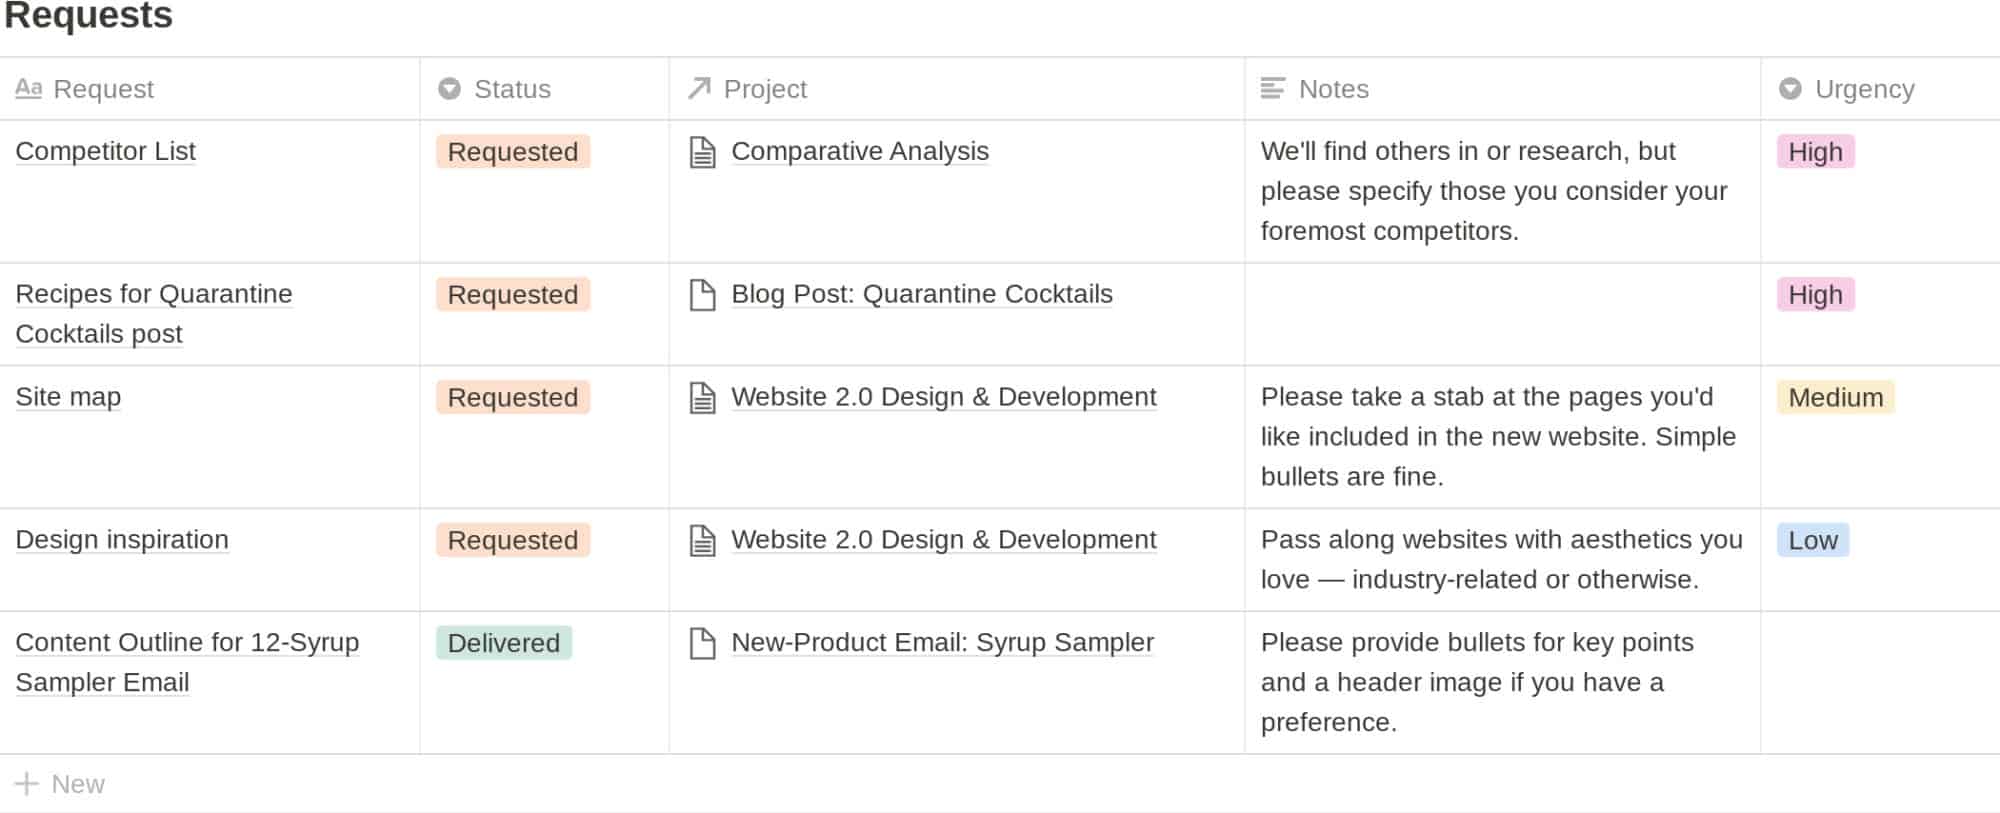
Task: Open the Requested status on Competitor List
Action: (512, 151)
